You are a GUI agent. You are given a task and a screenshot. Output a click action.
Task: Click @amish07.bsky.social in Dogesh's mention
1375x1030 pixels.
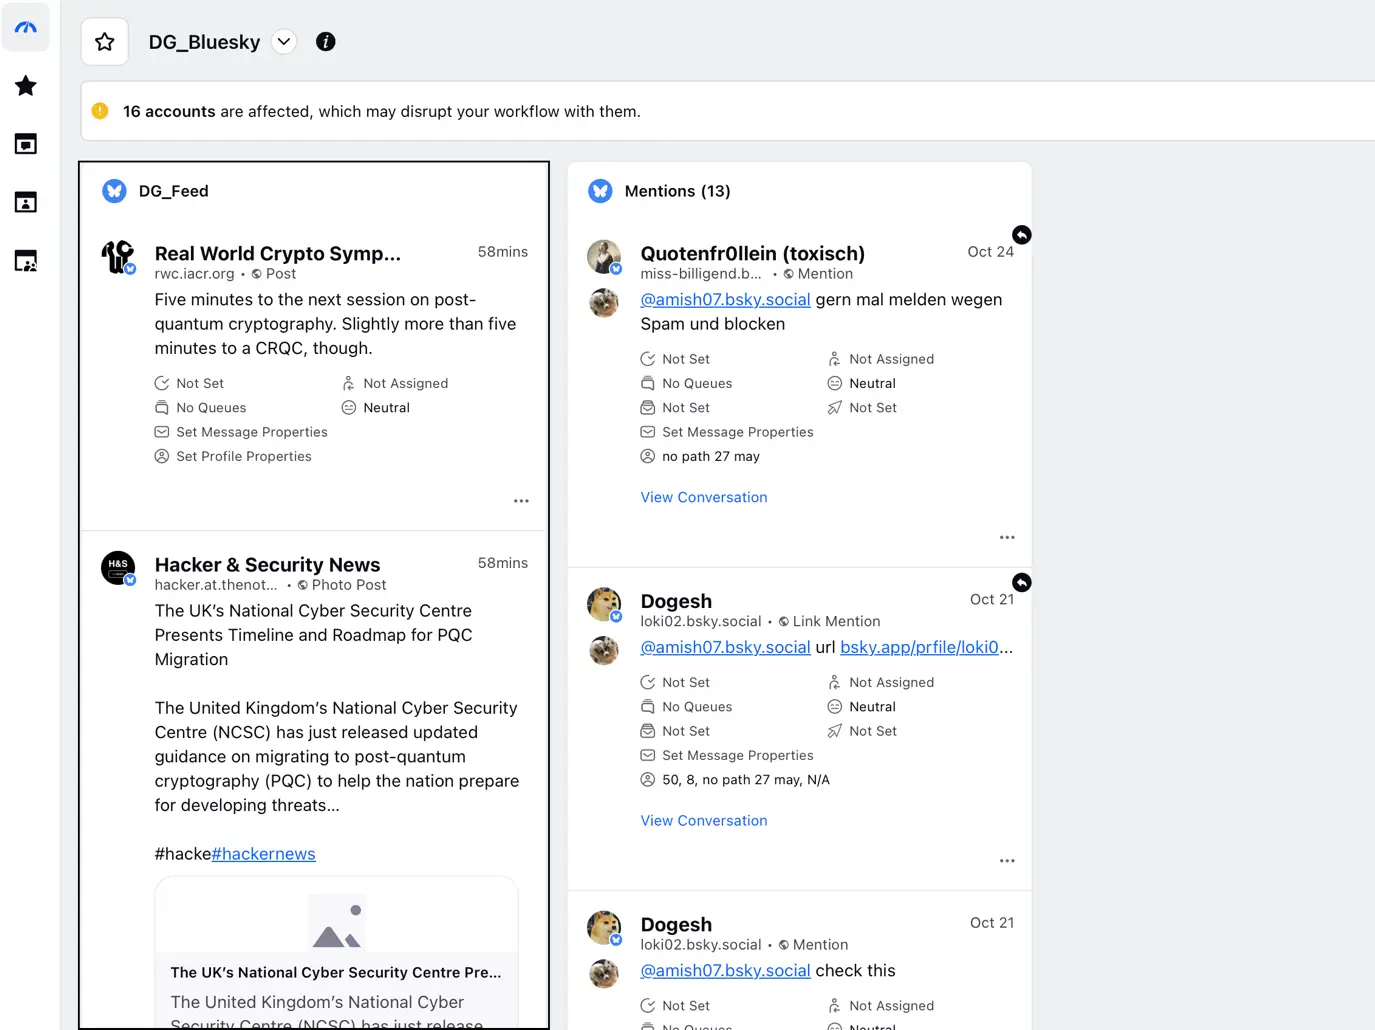click(x=724, y=970)
